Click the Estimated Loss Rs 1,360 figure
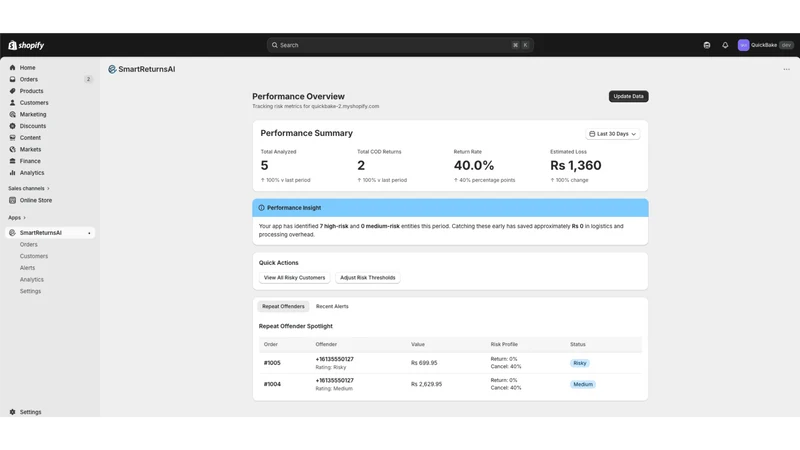Screen dimensions: 800x450 (x=576, y=165)
